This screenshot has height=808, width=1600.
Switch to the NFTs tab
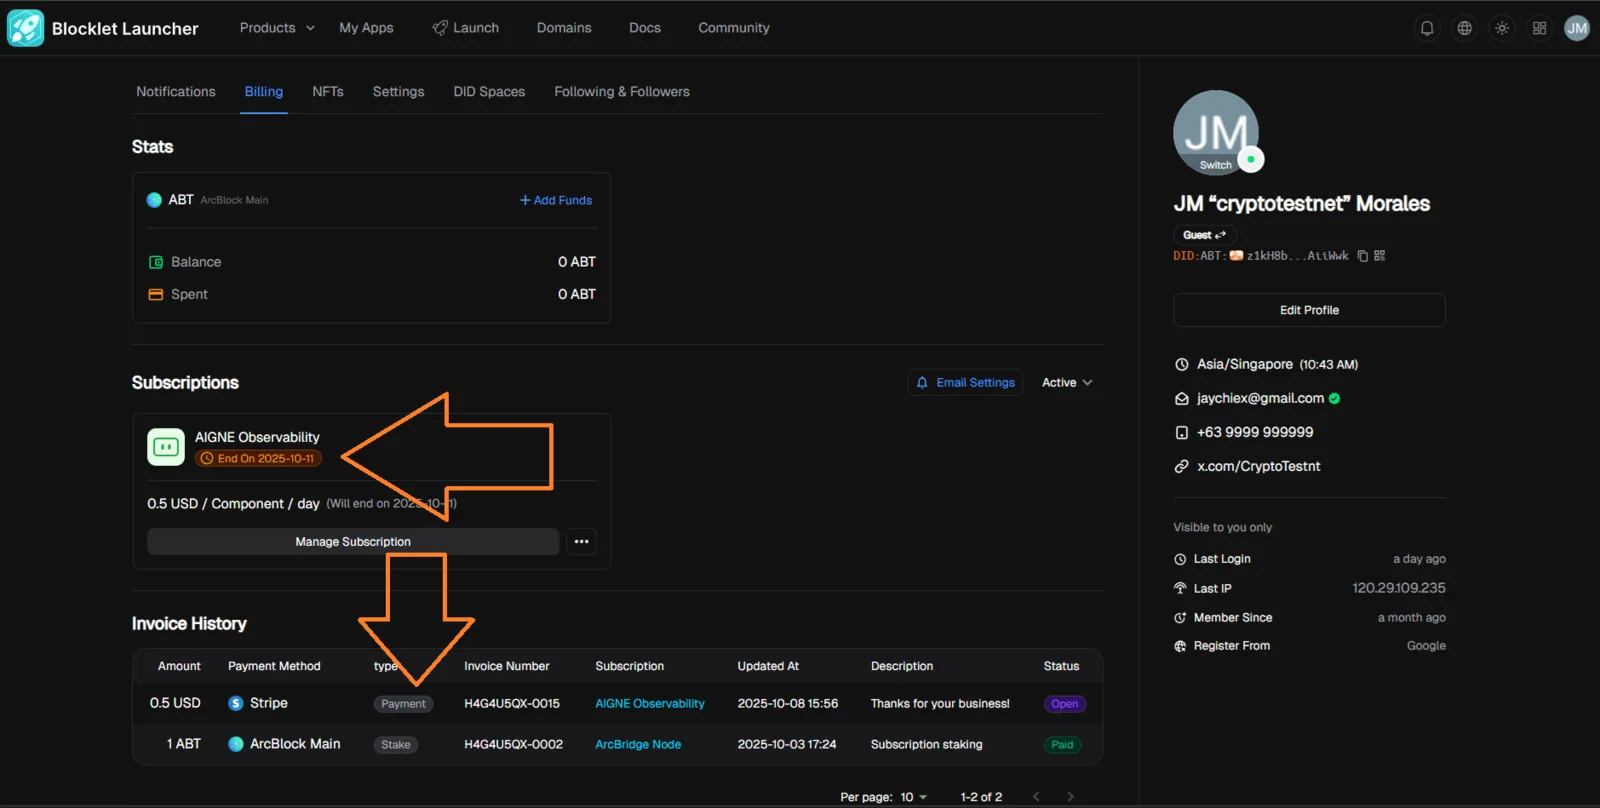[x=328, y=92]
